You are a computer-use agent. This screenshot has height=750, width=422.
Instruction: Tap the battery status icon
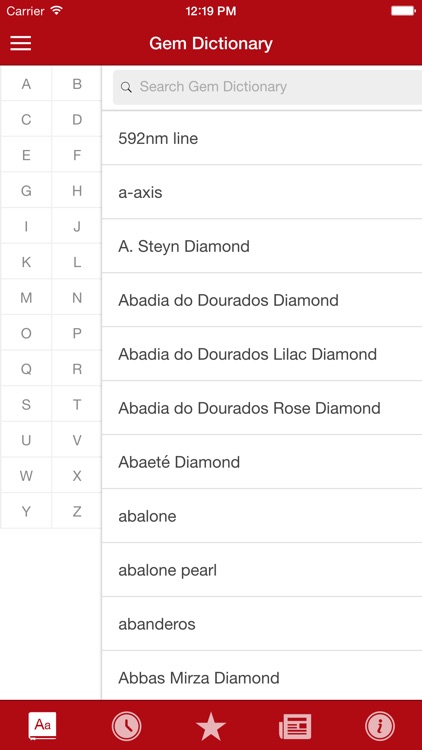pos(403,11)
